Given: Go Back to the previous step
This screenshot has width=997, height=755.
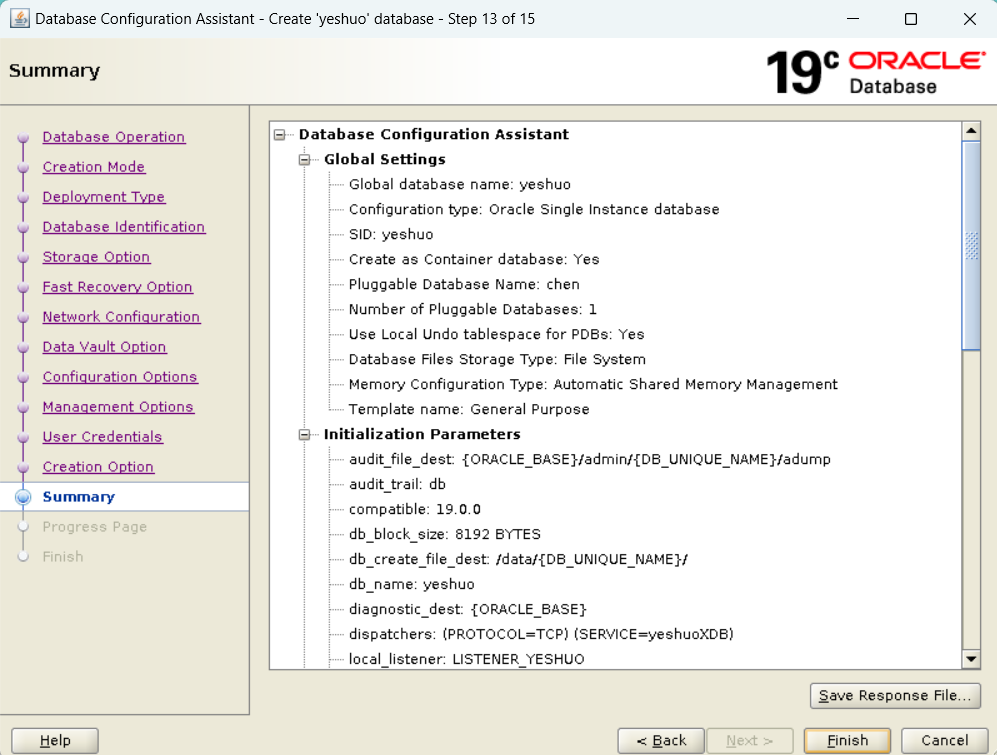Looking at the screenshot, I should point(661,740).
